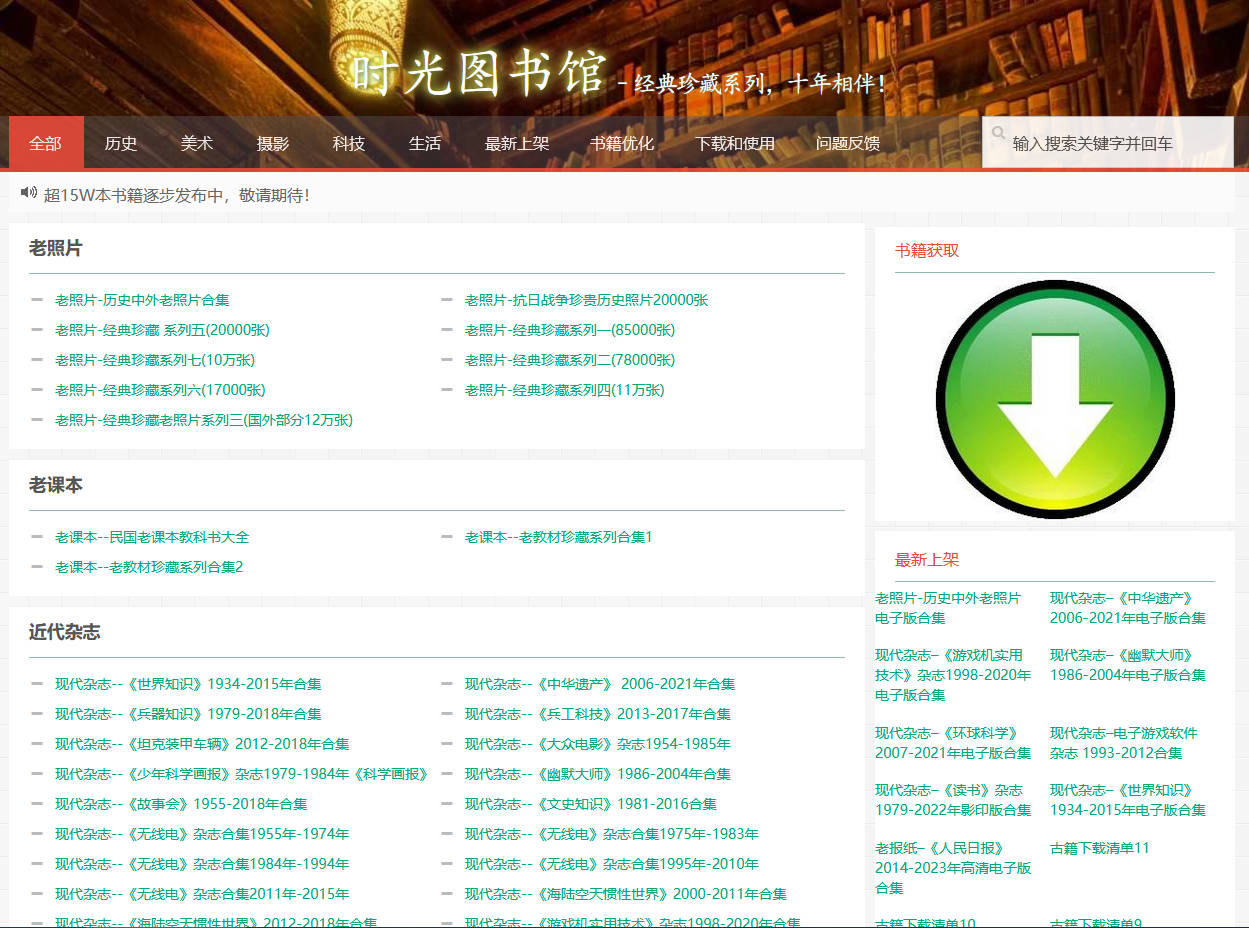This screenshot has height=928, width=1249.
Task: Switch to the 摄影 category tab
Action: 272,143
